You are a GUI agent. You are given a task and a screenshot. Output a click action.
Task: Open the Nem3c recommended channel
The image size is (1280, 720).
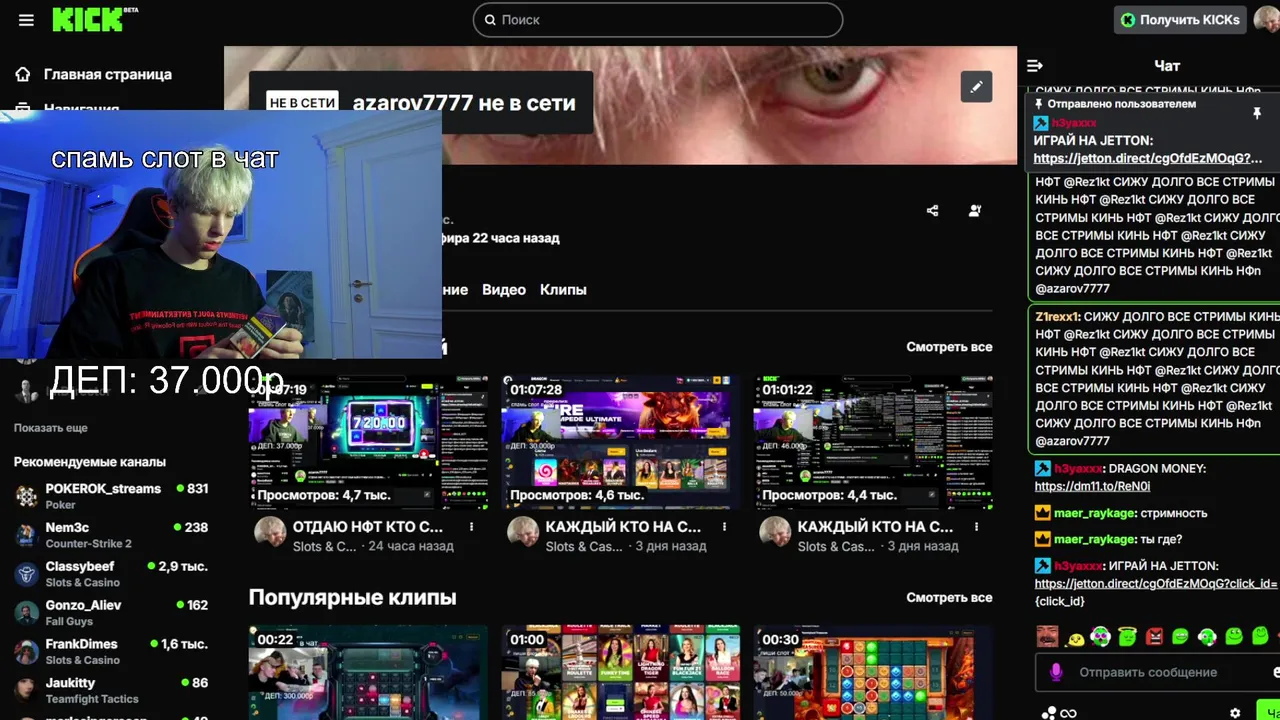[x=112, y=535]
